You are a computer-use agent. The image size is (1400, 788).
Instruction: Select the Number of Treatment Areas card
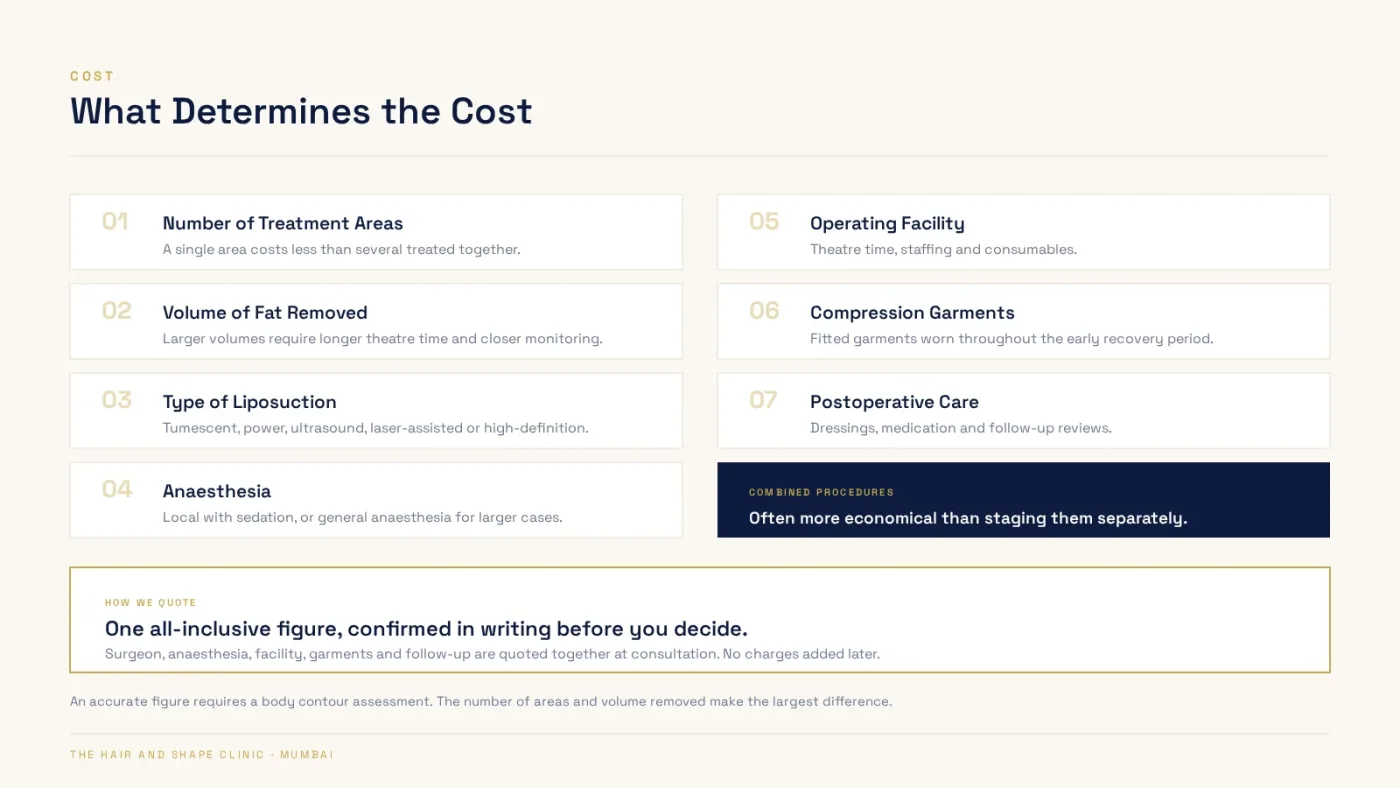pos(376,232)
